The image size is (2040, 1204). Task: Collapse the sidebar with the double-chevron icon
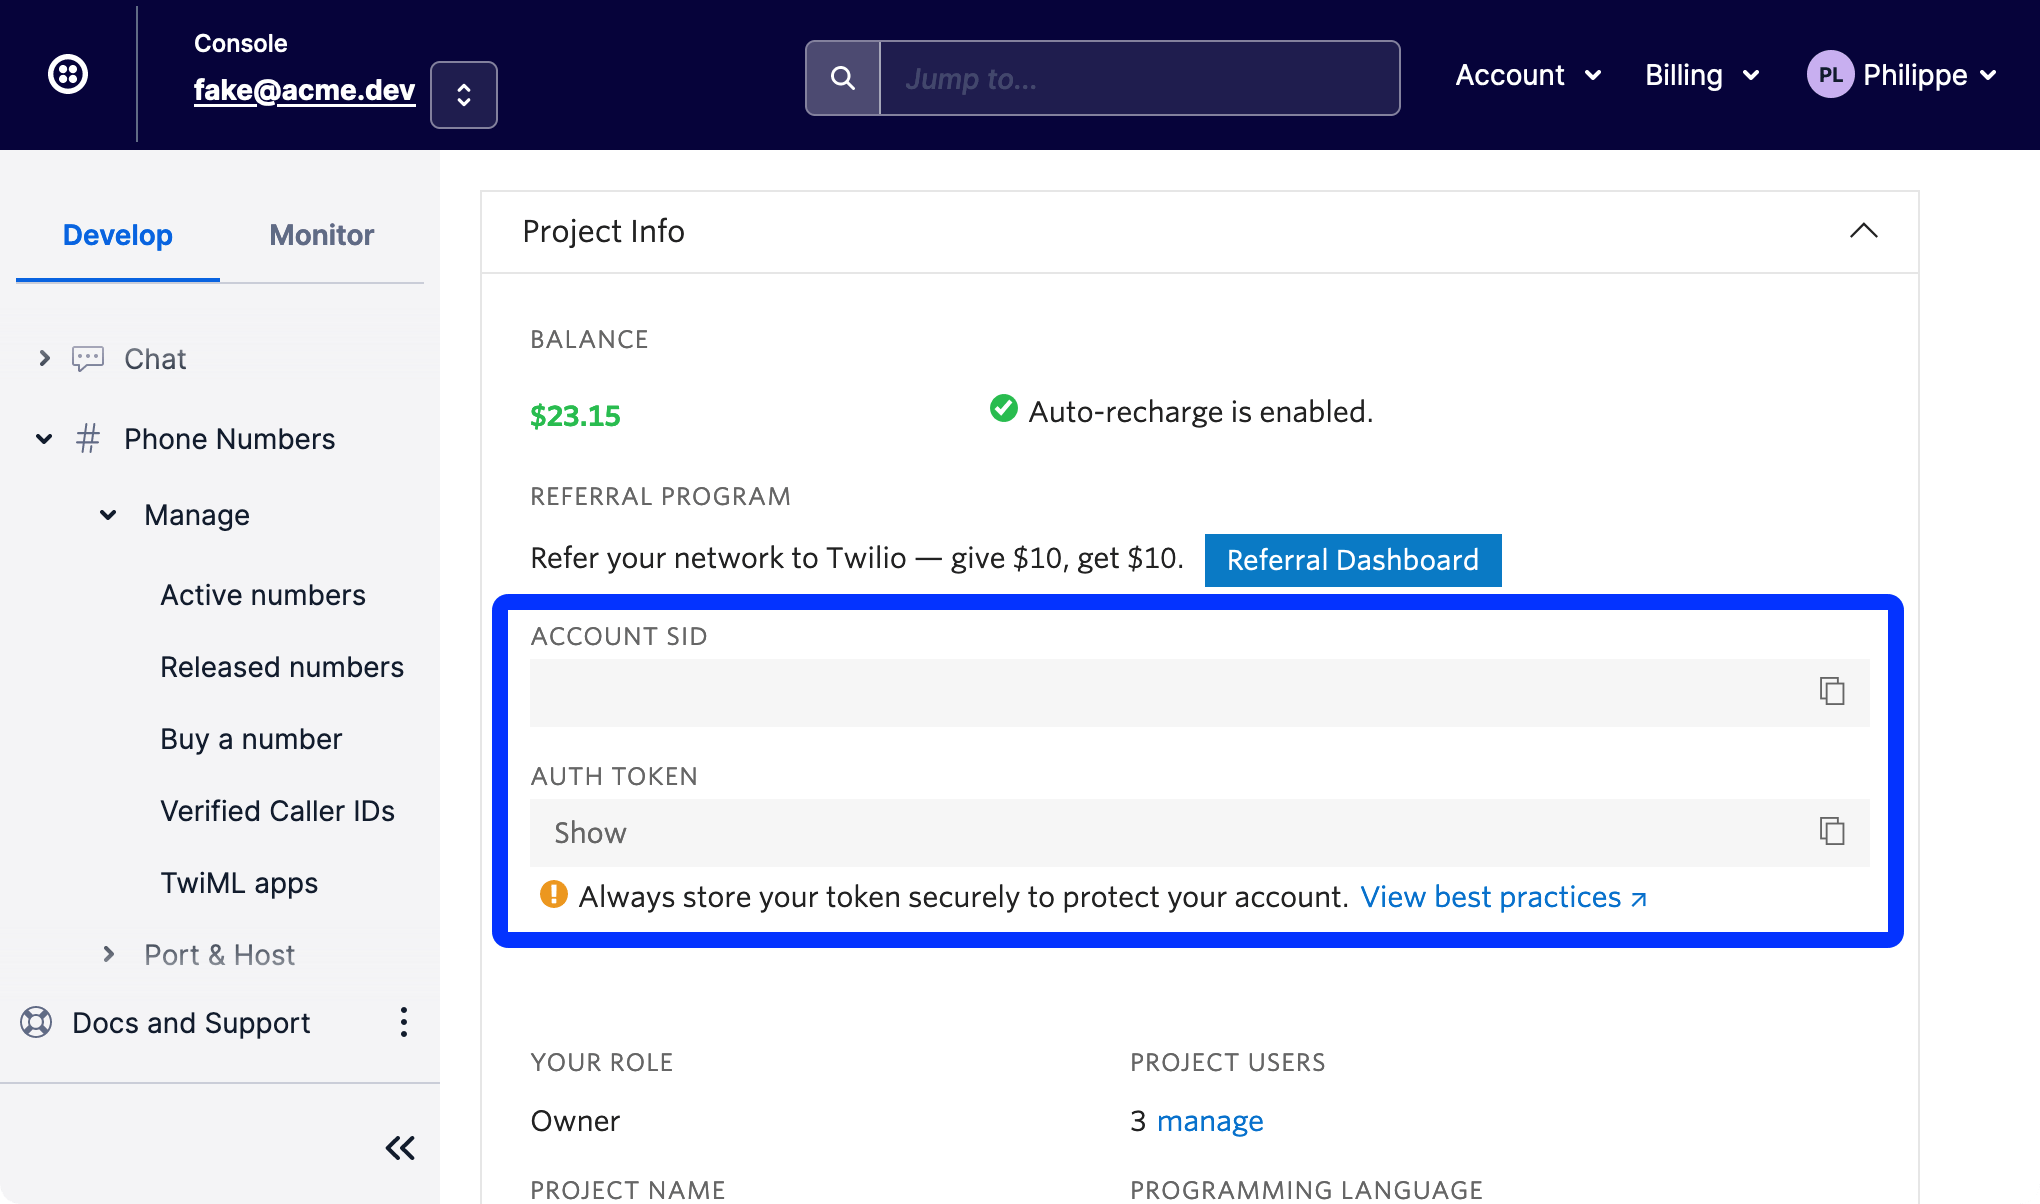pos(399,1147)
